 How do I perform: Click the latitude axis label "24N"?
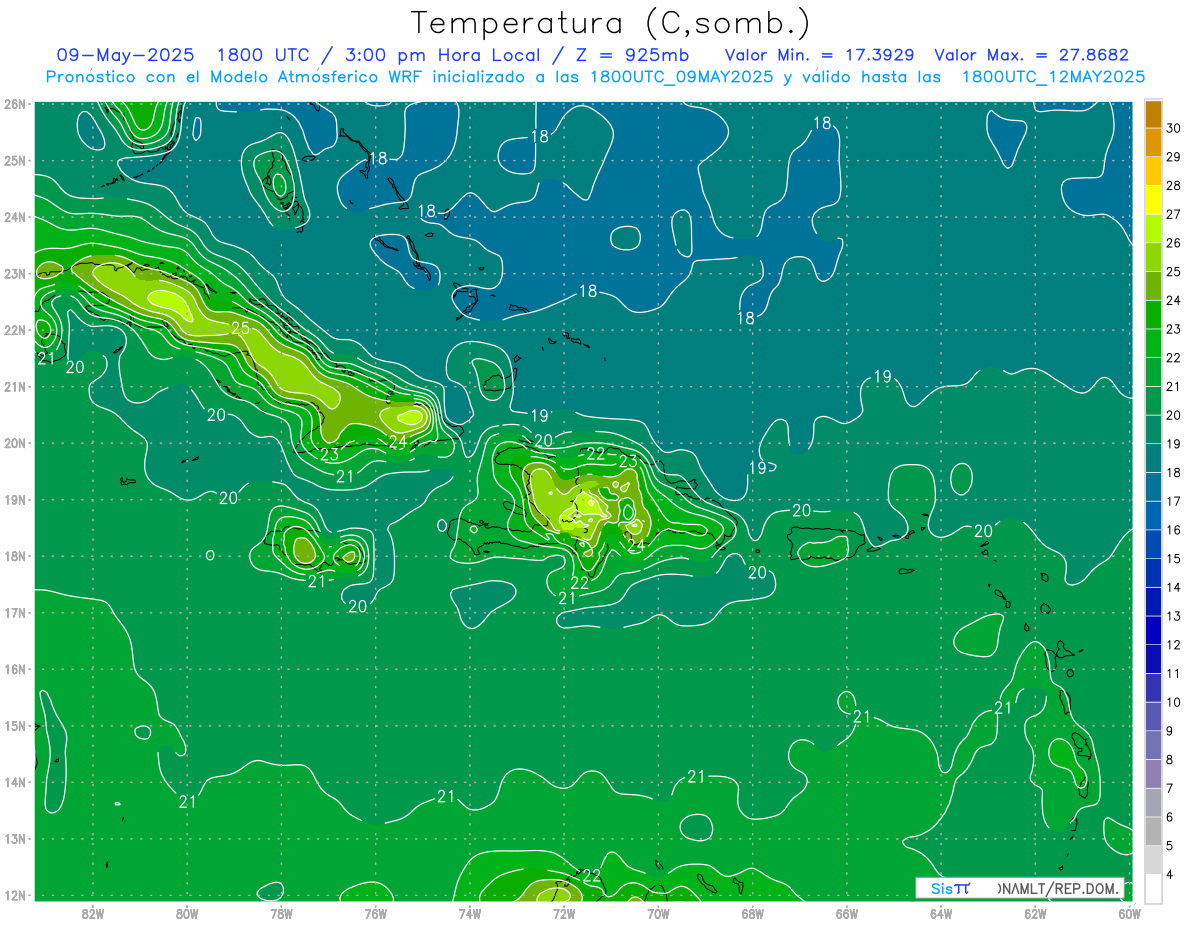(x=16, y=217)
